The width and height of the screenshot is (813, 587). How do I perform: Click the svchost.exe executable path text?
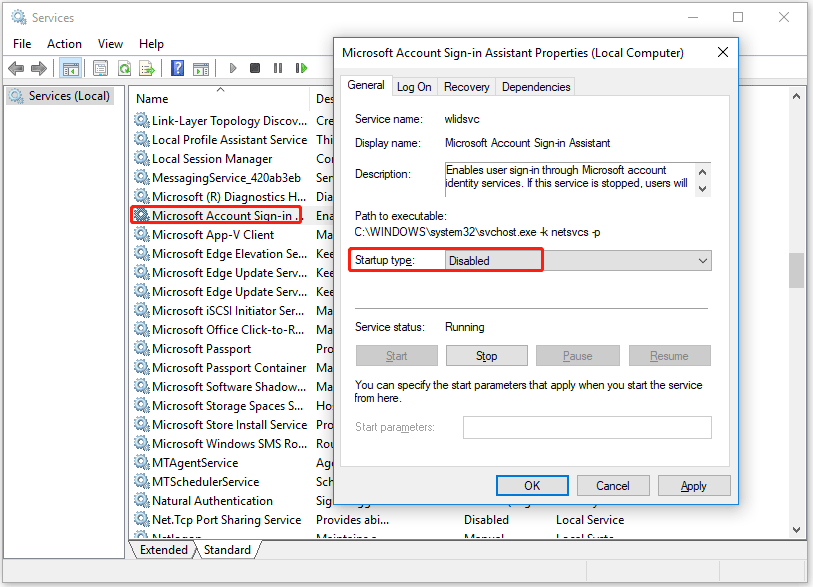point(477,232)
